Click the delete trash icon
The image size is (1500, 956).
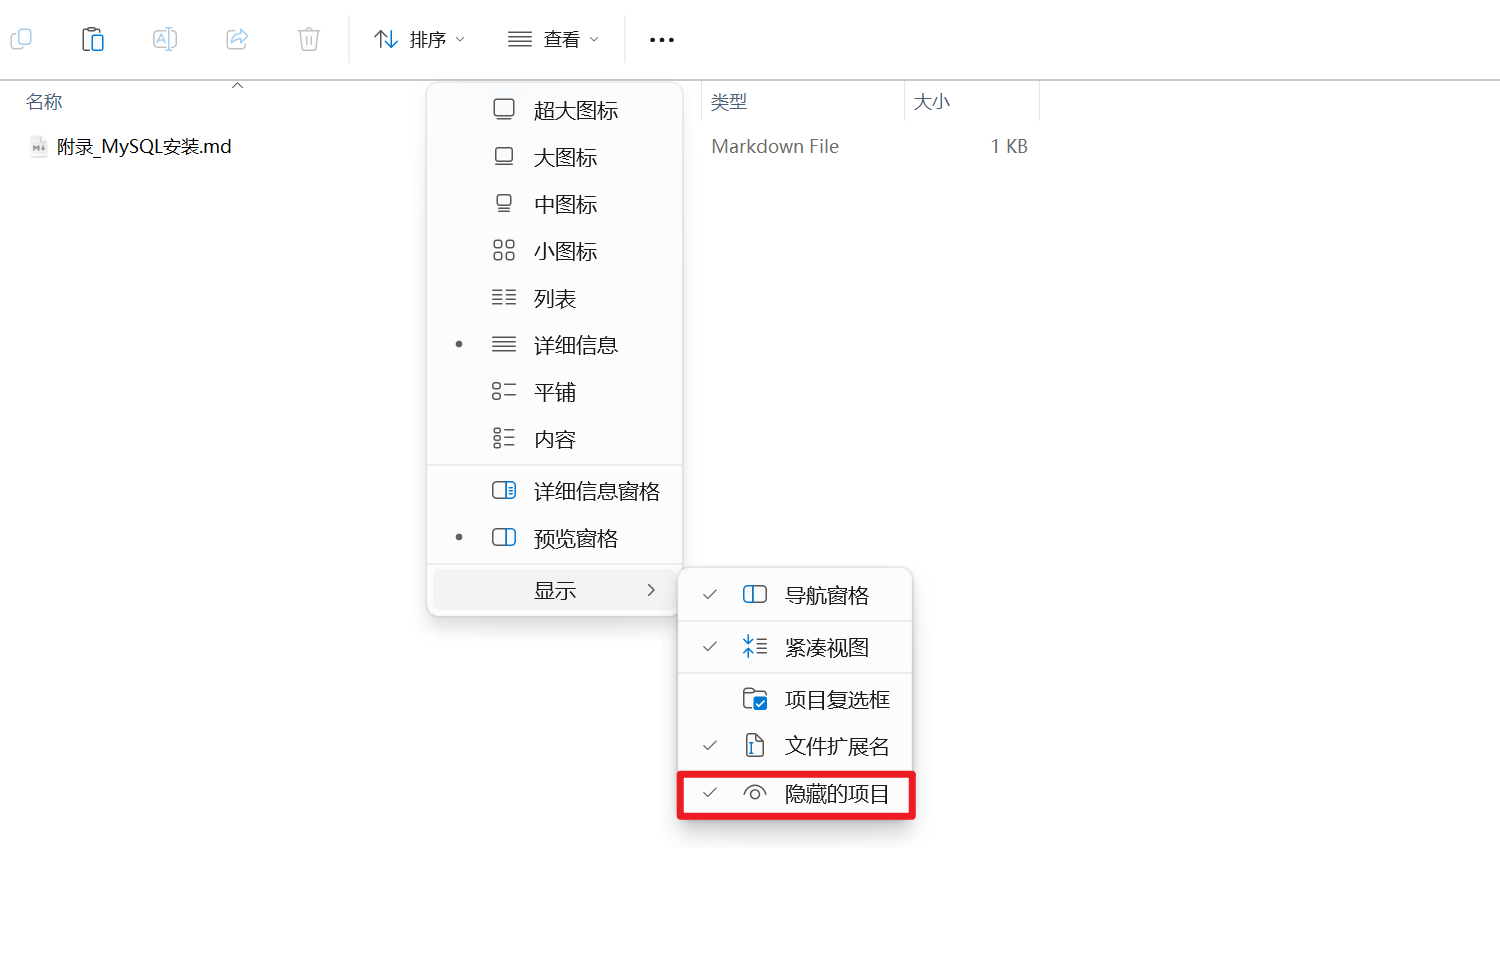click(x=309, y=39)
